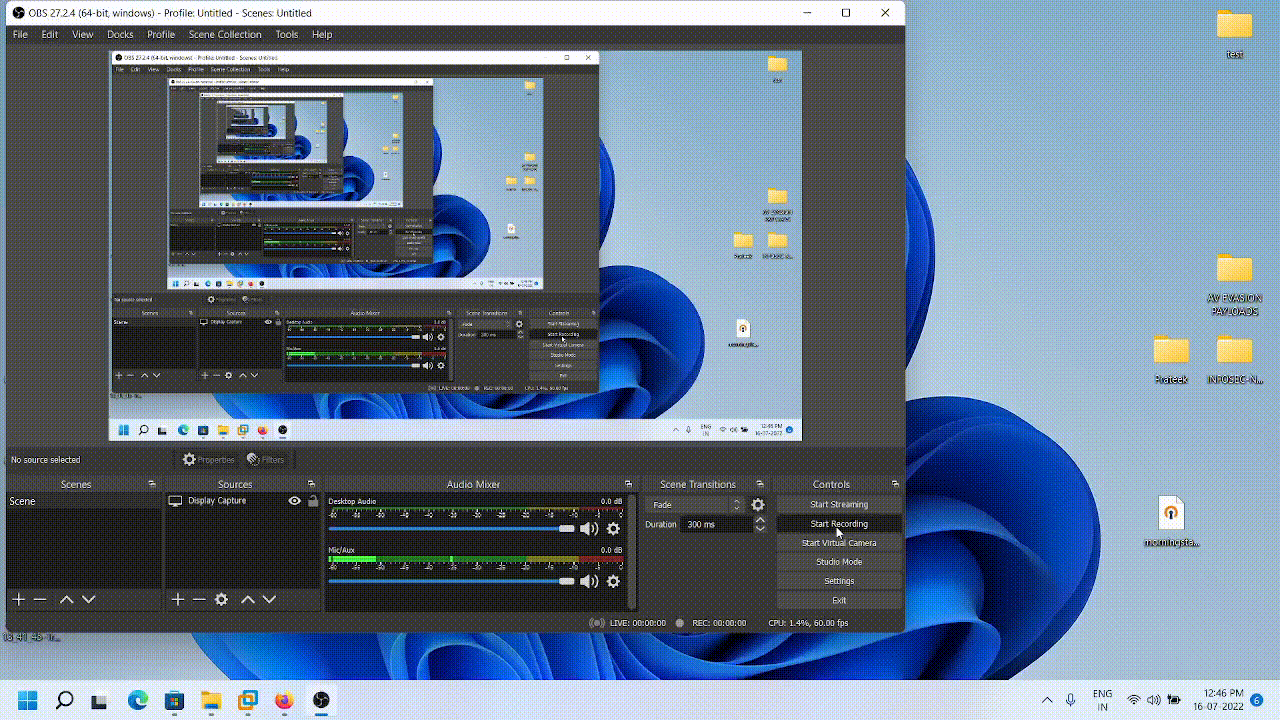Increase transition Duration with the up arrow
Image resolution: width=1280 pixels, height=720 pixels.
tap(760, 520)
